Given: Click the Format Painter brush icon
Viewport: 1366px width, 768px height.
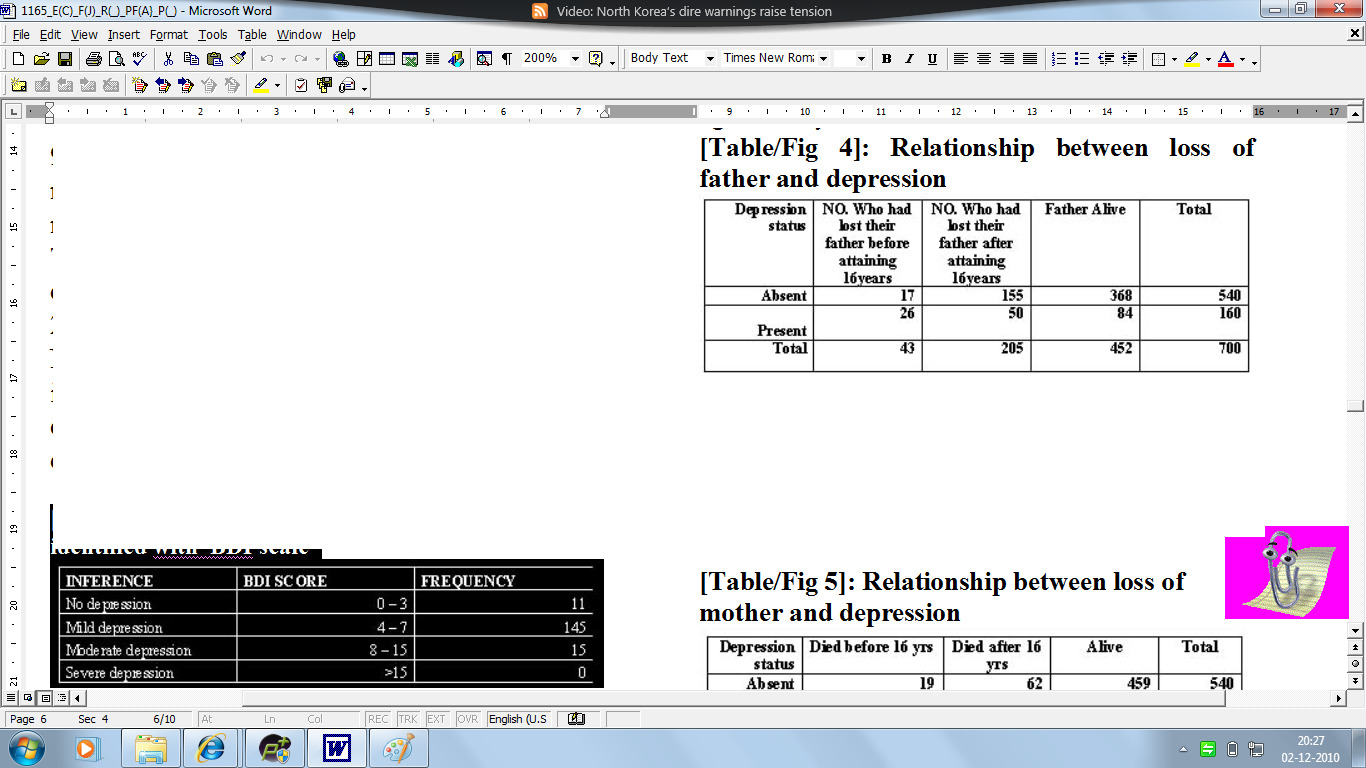Looking at the screenshot, I should pyautogui.click(x=238, y=59).
